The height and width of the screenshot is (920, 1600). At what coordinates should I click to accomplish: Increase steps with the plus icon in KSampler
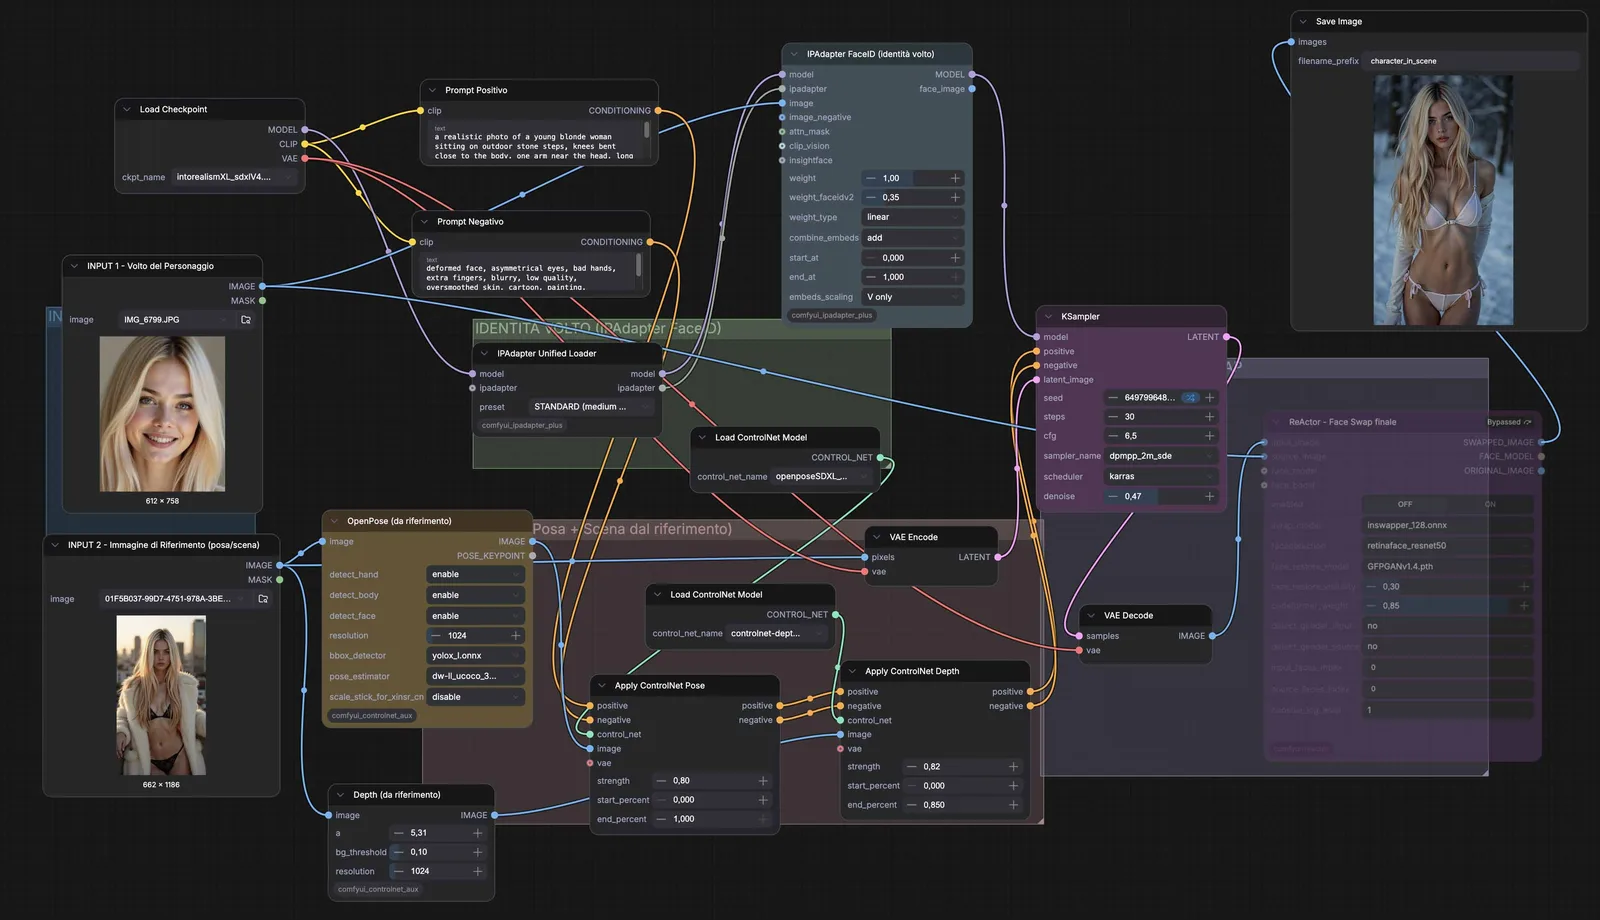tap(1209, 416)
